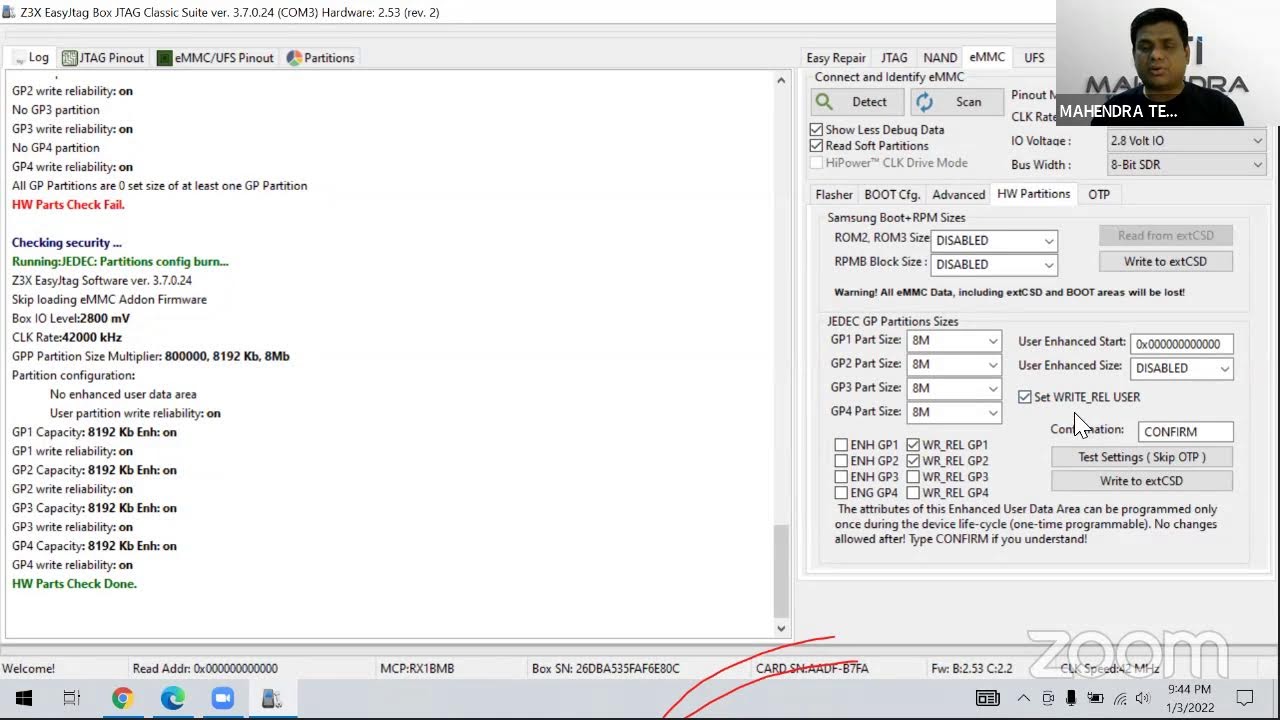Image resolution: width=1280 pixels, height=720 pixels.
Task: Open the Bus Width dropdown
Action: 1186,165
